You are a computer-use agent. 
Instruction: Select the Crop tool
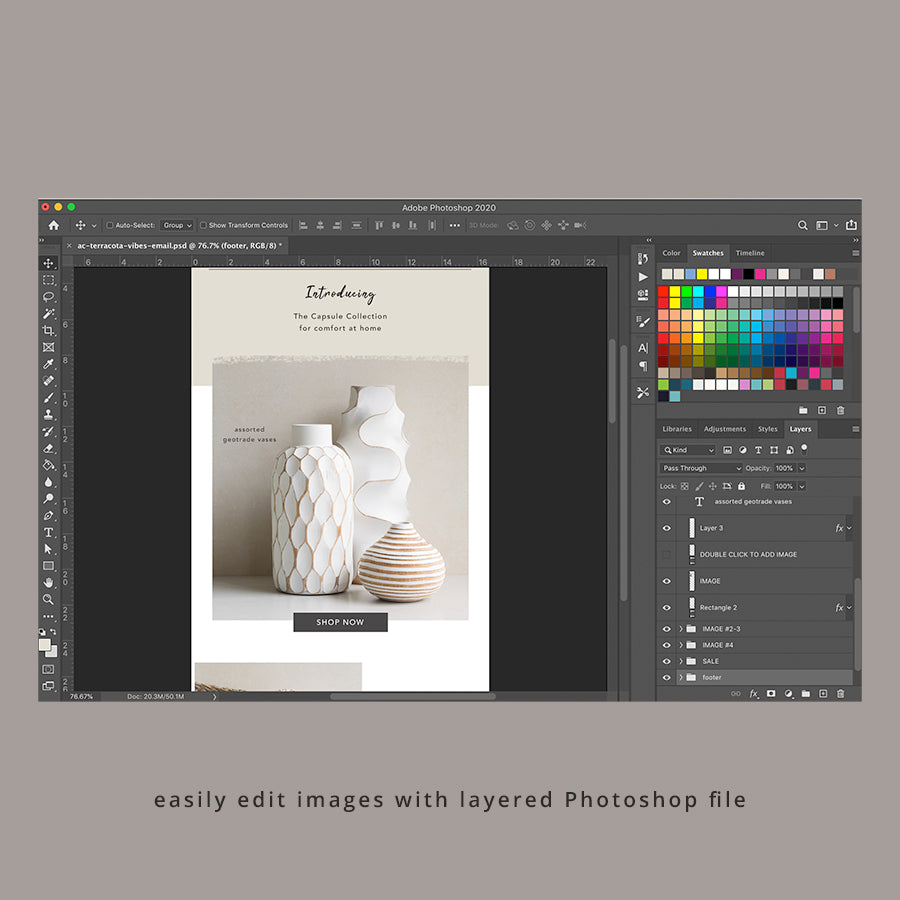click(x=48, y=330)
